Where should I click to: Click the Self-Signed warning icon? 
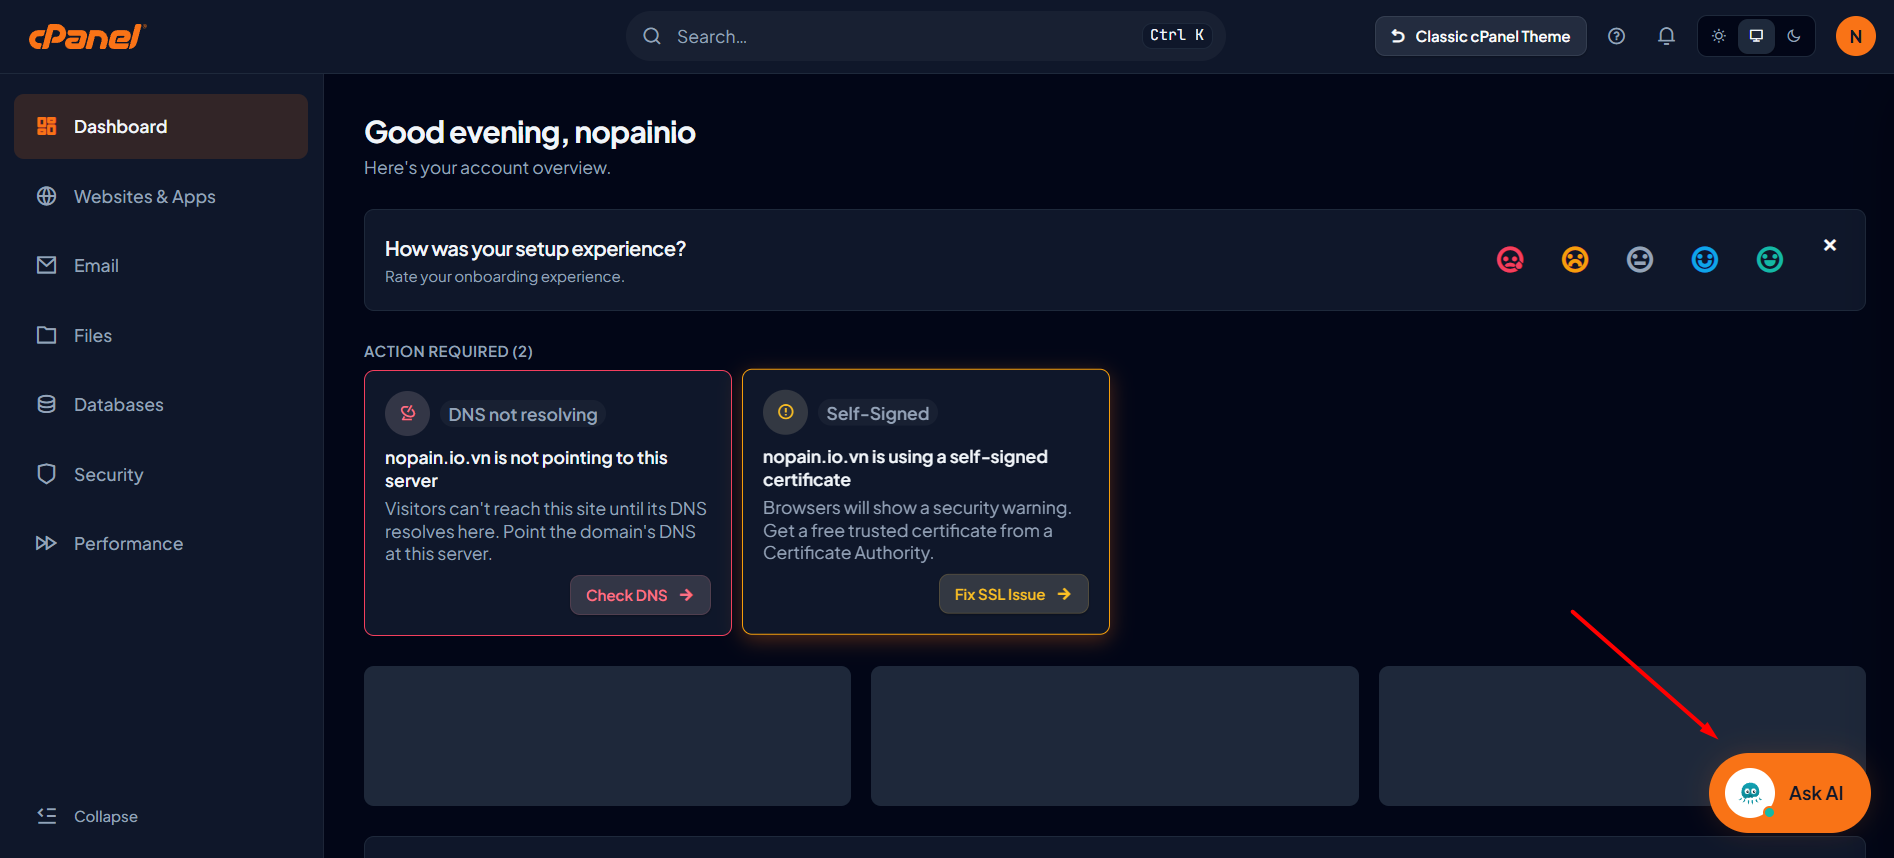point(786,412)
